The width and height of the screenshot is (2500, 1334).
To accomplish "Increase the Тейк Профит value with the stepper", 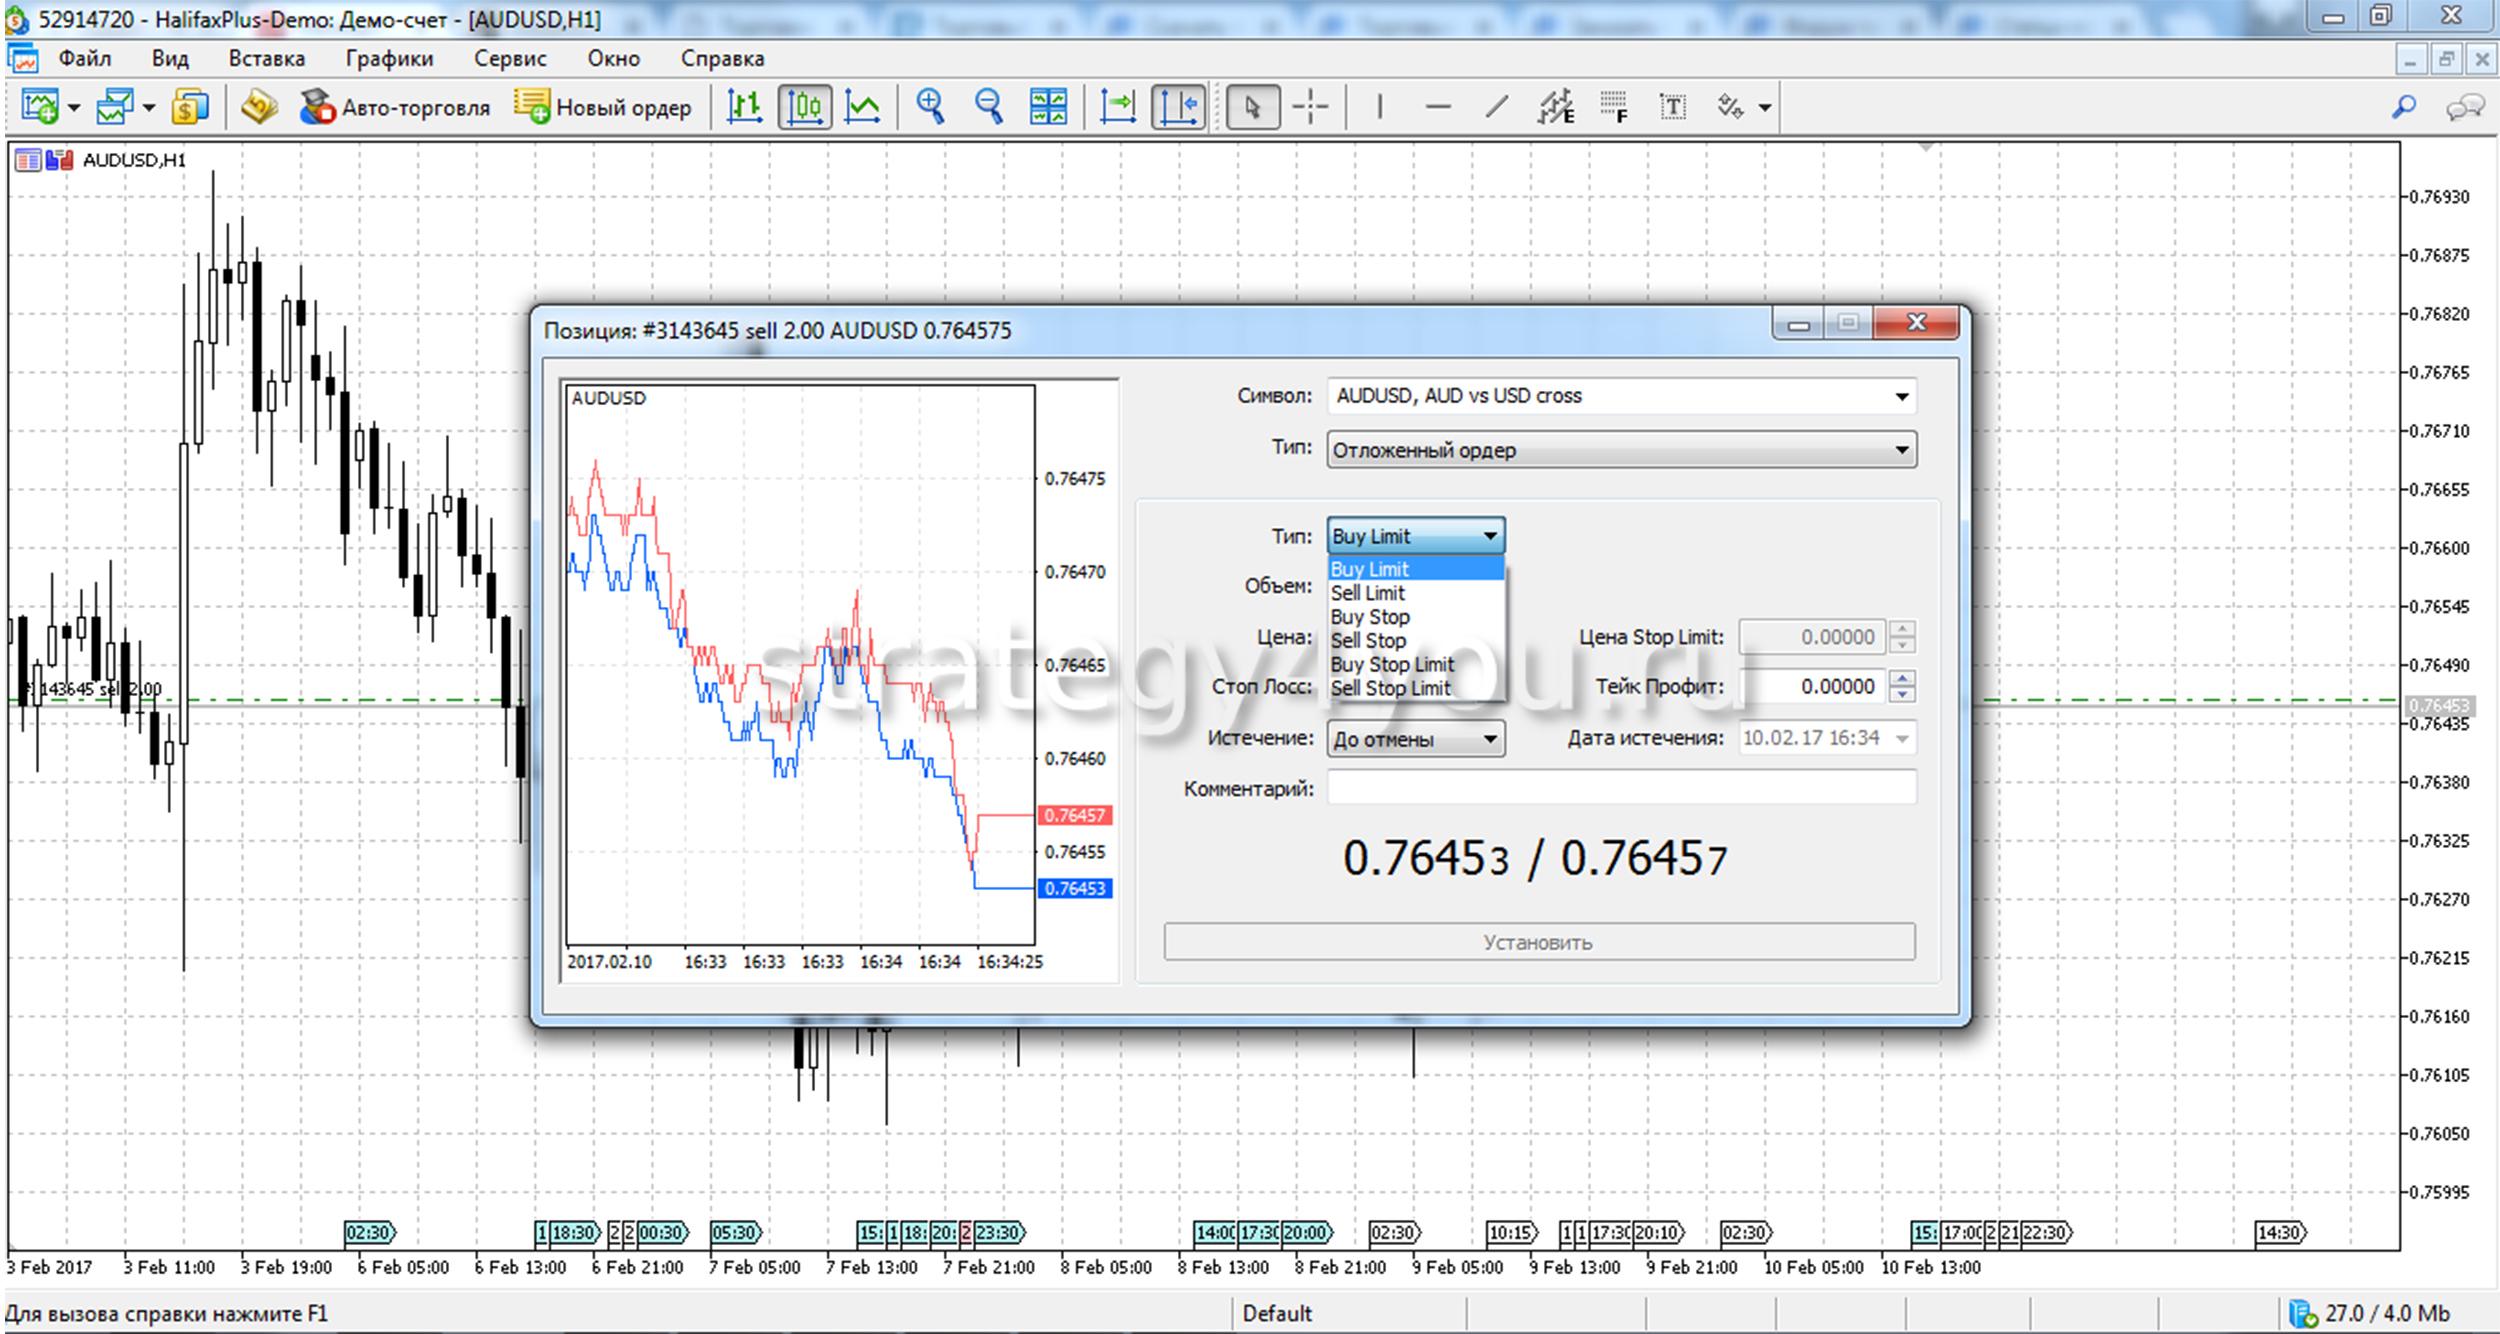I will pos(1903,679).
